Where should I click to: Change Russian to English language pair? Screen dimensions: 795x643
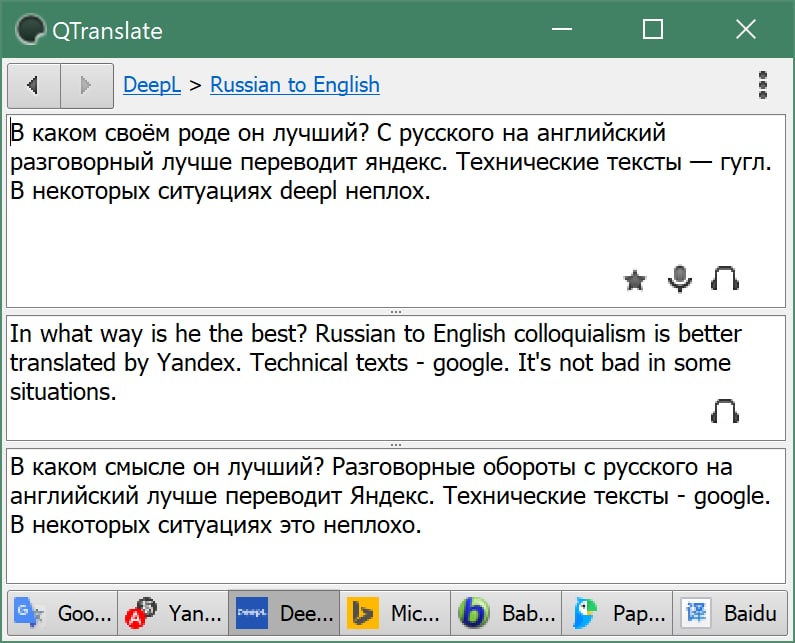coord(295,85)
